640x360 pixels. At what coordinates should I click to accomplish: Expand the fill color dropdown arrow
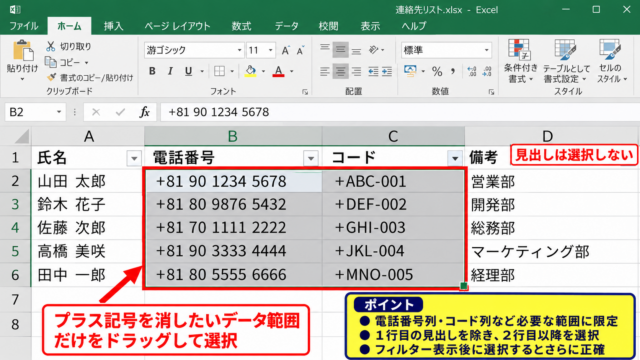tap(263, 71)
